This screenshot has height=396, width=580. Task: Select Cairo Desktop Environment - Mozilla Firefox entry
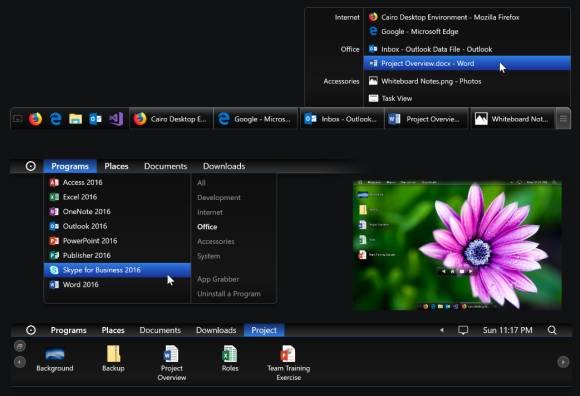tap(467, 17)
